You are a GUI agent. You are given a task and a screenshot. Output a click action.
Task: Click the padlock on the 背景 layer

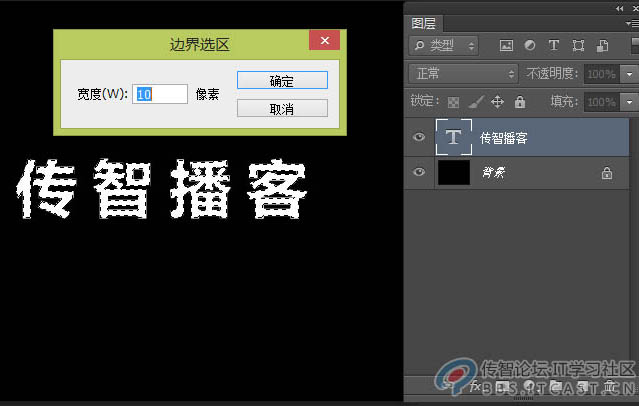tap(607, 173)
